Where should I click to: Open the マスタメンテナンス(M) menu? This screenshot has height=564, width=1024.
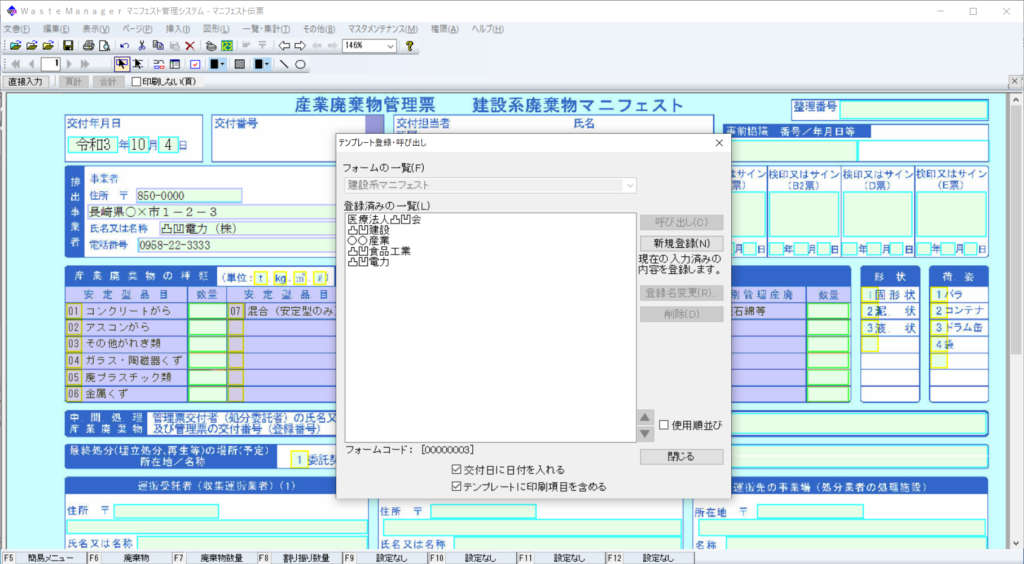tap(383, 29)
